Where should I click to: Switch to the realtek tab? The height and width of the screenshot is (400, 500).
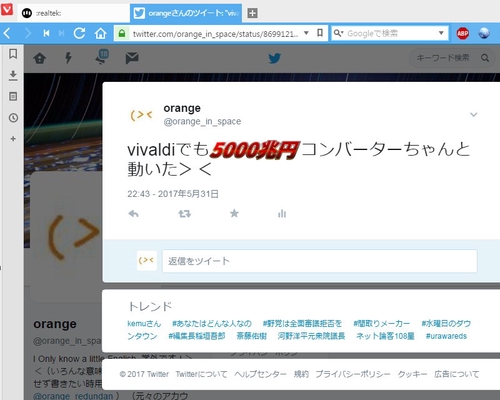pos(73,13)
